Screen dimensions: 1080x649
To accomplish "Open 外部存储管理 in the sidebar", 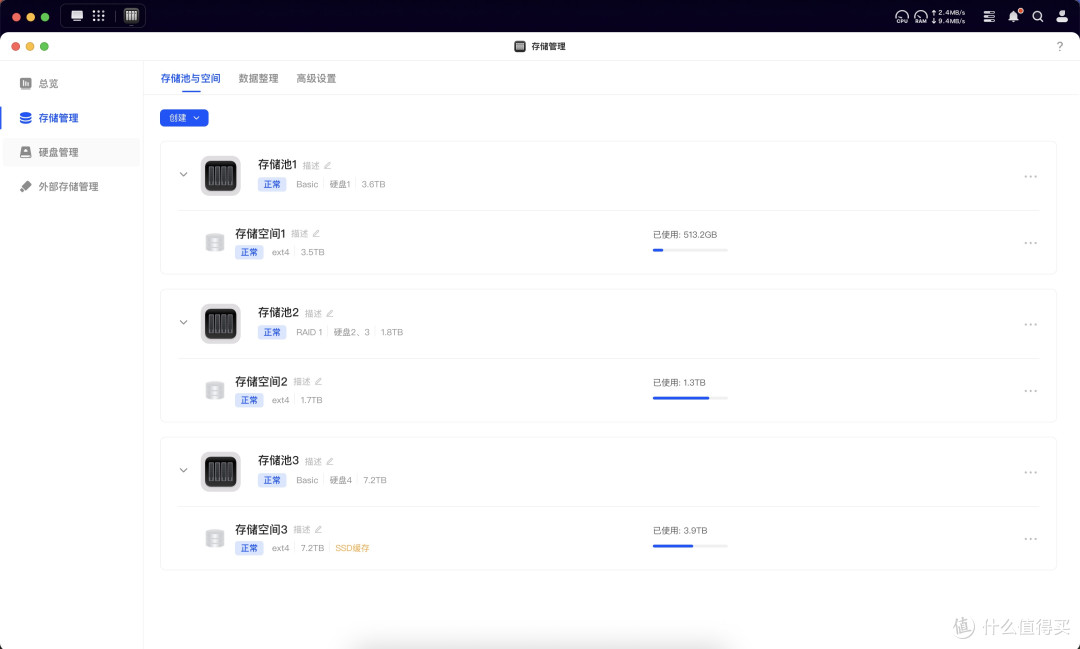I will [71, 187].
